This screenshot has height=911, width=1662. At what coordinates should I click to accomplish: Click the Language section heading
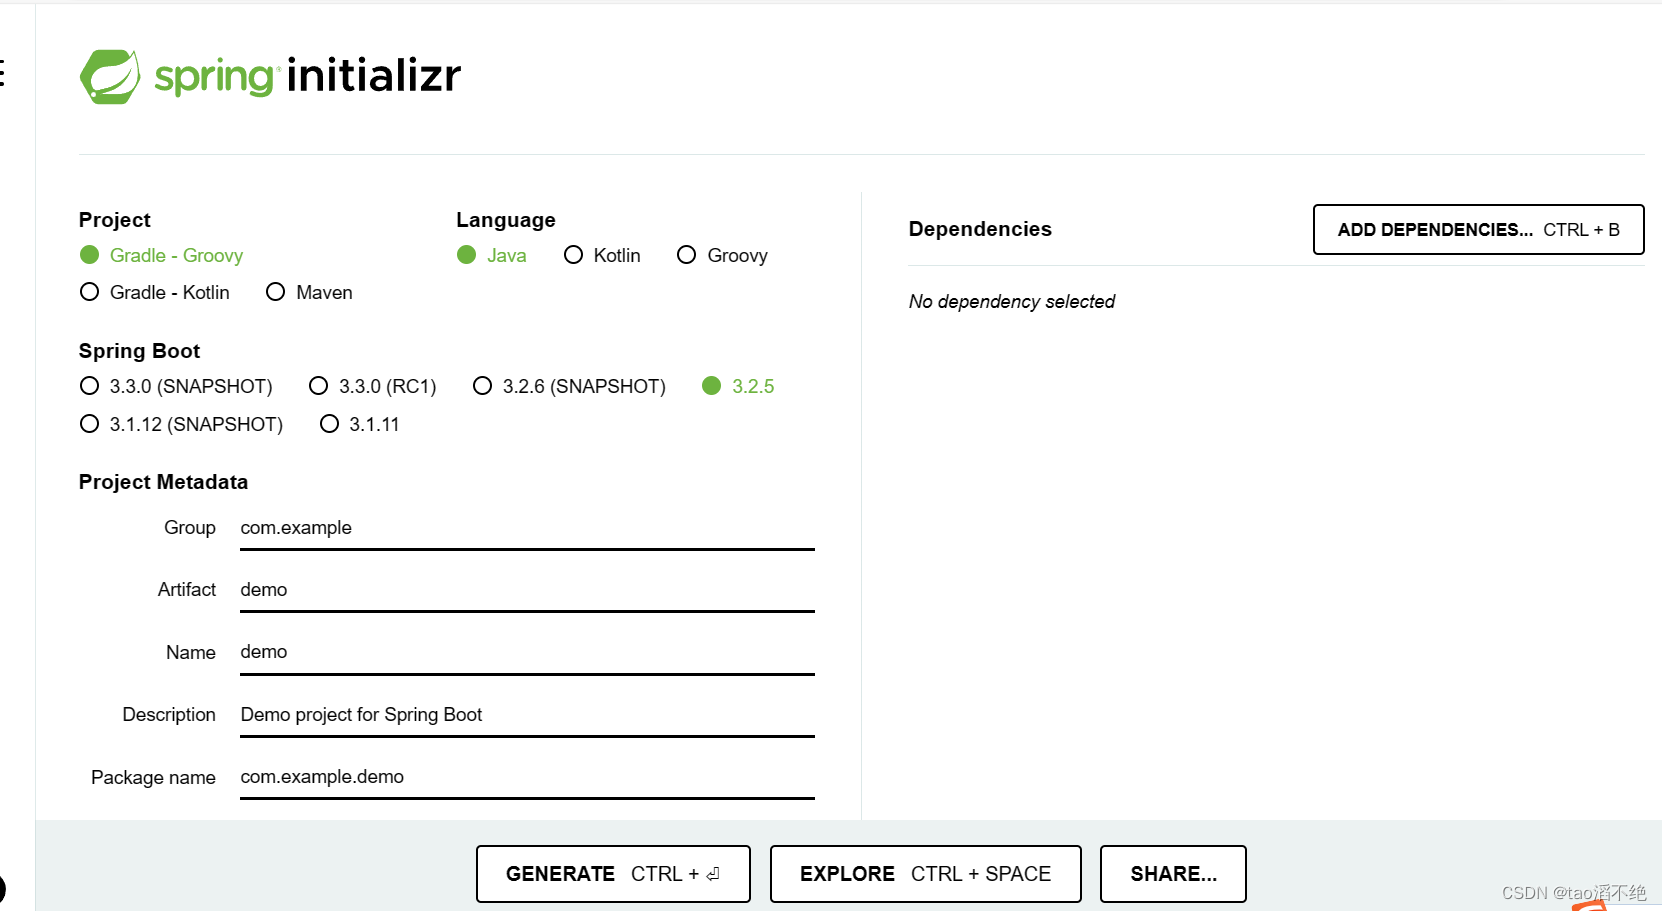pyautogui.click(x=506, y=220)
